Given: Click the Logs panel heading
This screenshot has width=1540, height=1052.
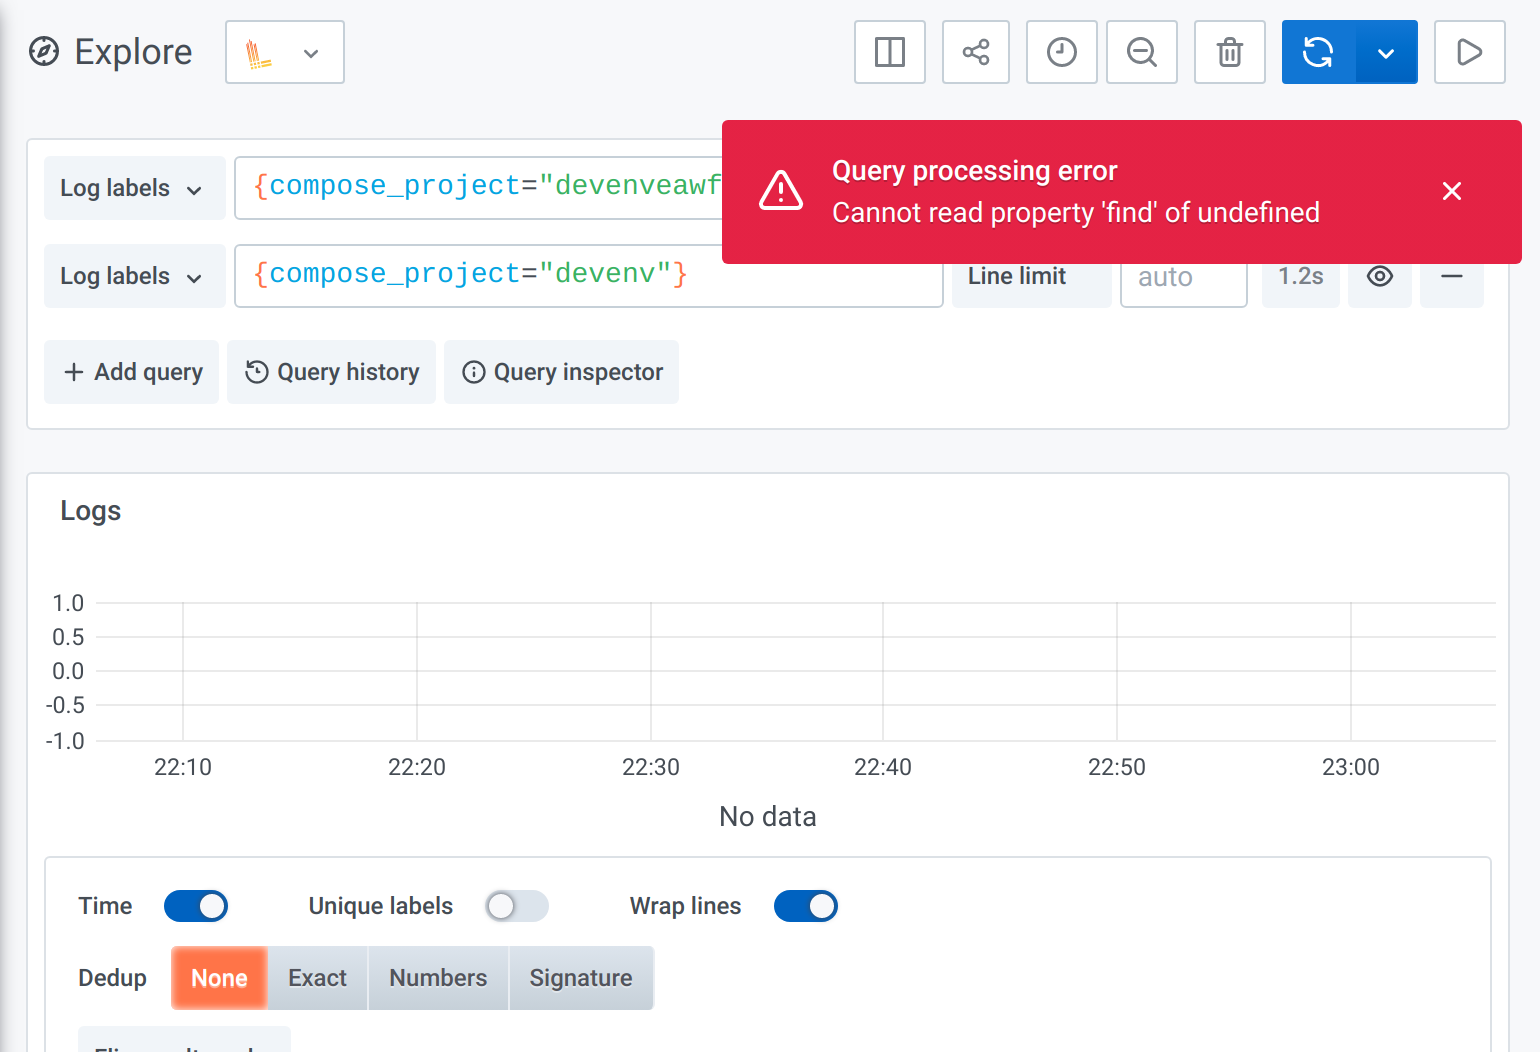Looking at the screenshot, I should (91, 511).
